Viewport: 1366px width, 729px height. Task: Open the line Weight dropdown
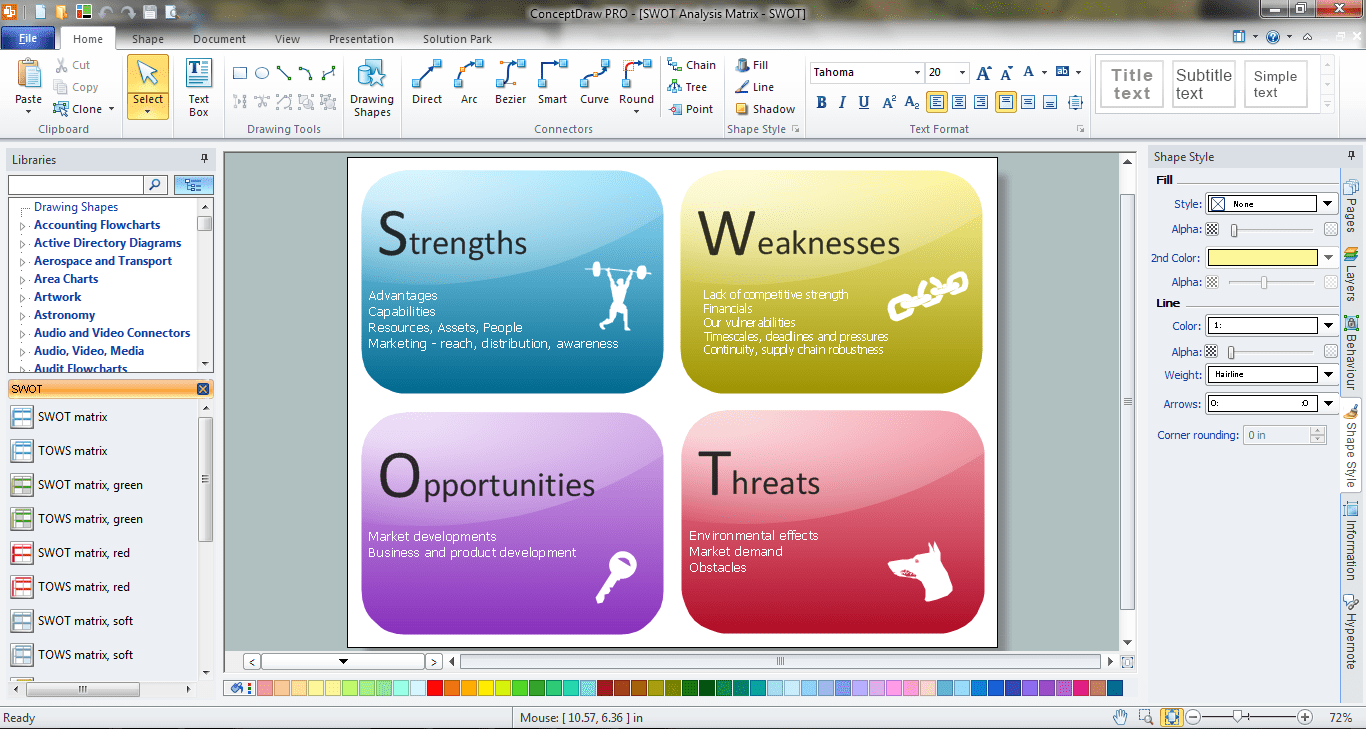(x=1328, y=374)
